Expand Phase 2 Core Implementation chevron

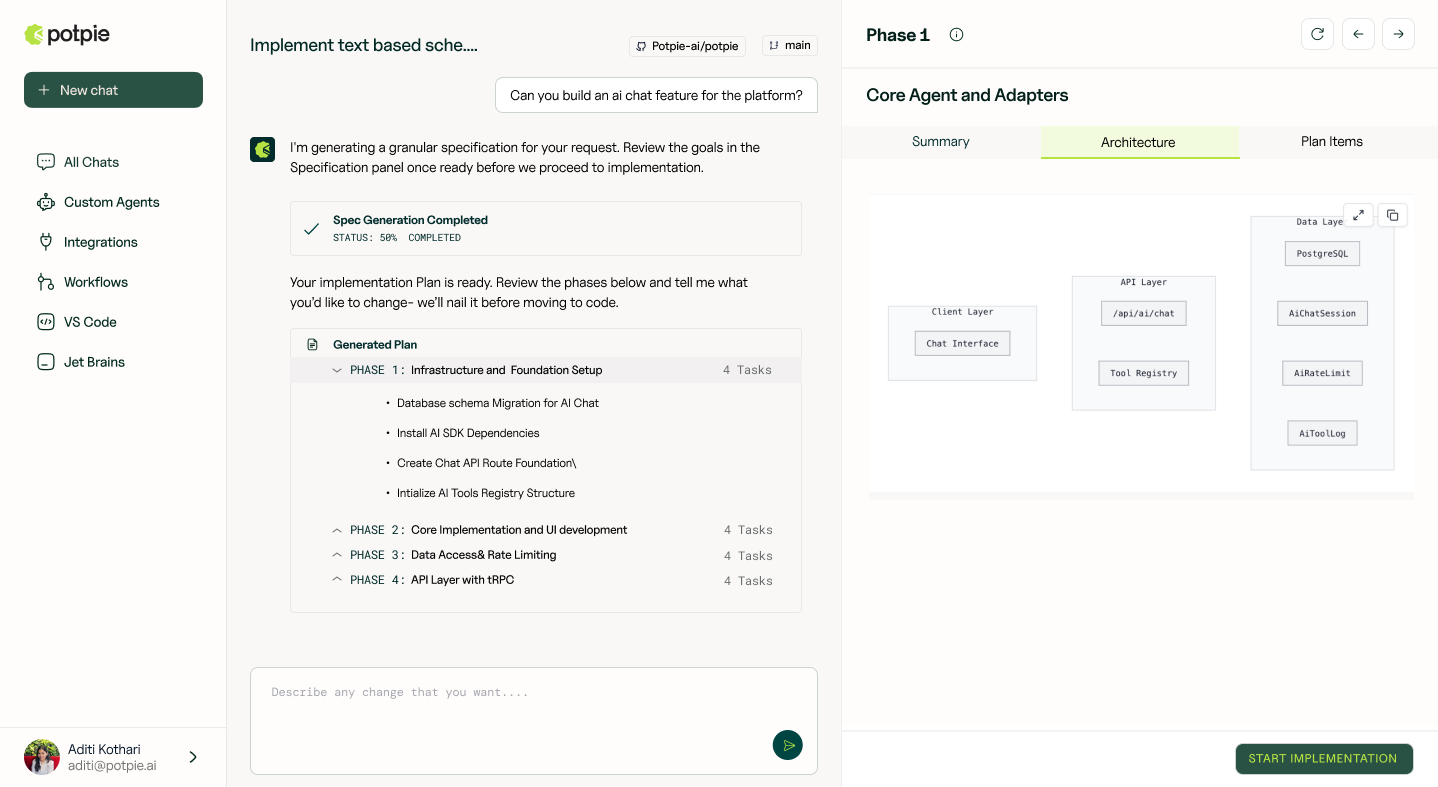(x=337, y=530)
